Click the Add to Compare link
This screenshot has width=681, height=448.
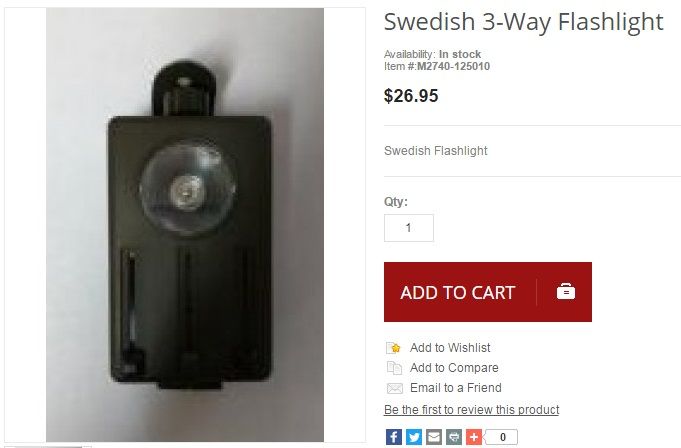454,368
